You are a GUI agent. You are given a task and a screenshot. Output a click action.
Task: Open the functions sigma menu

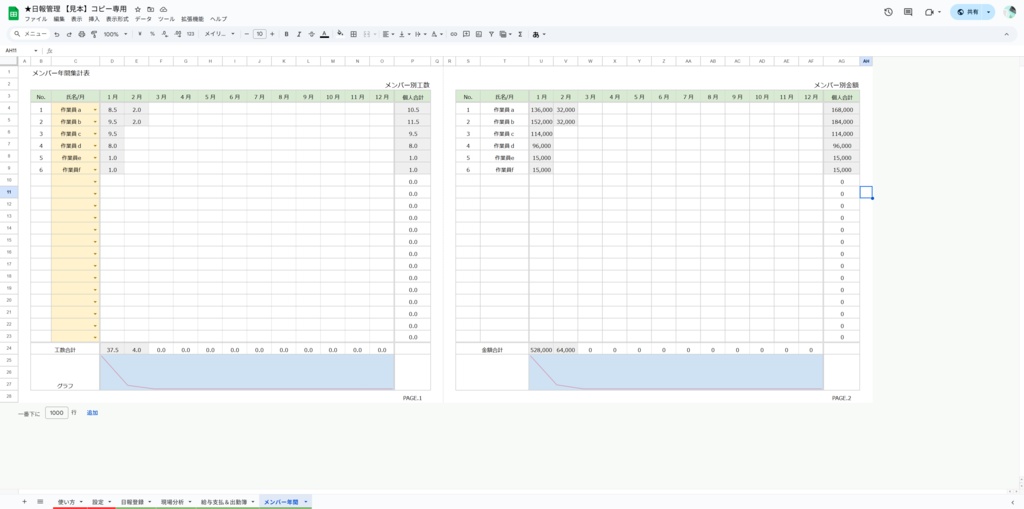[x=520, y=34]
